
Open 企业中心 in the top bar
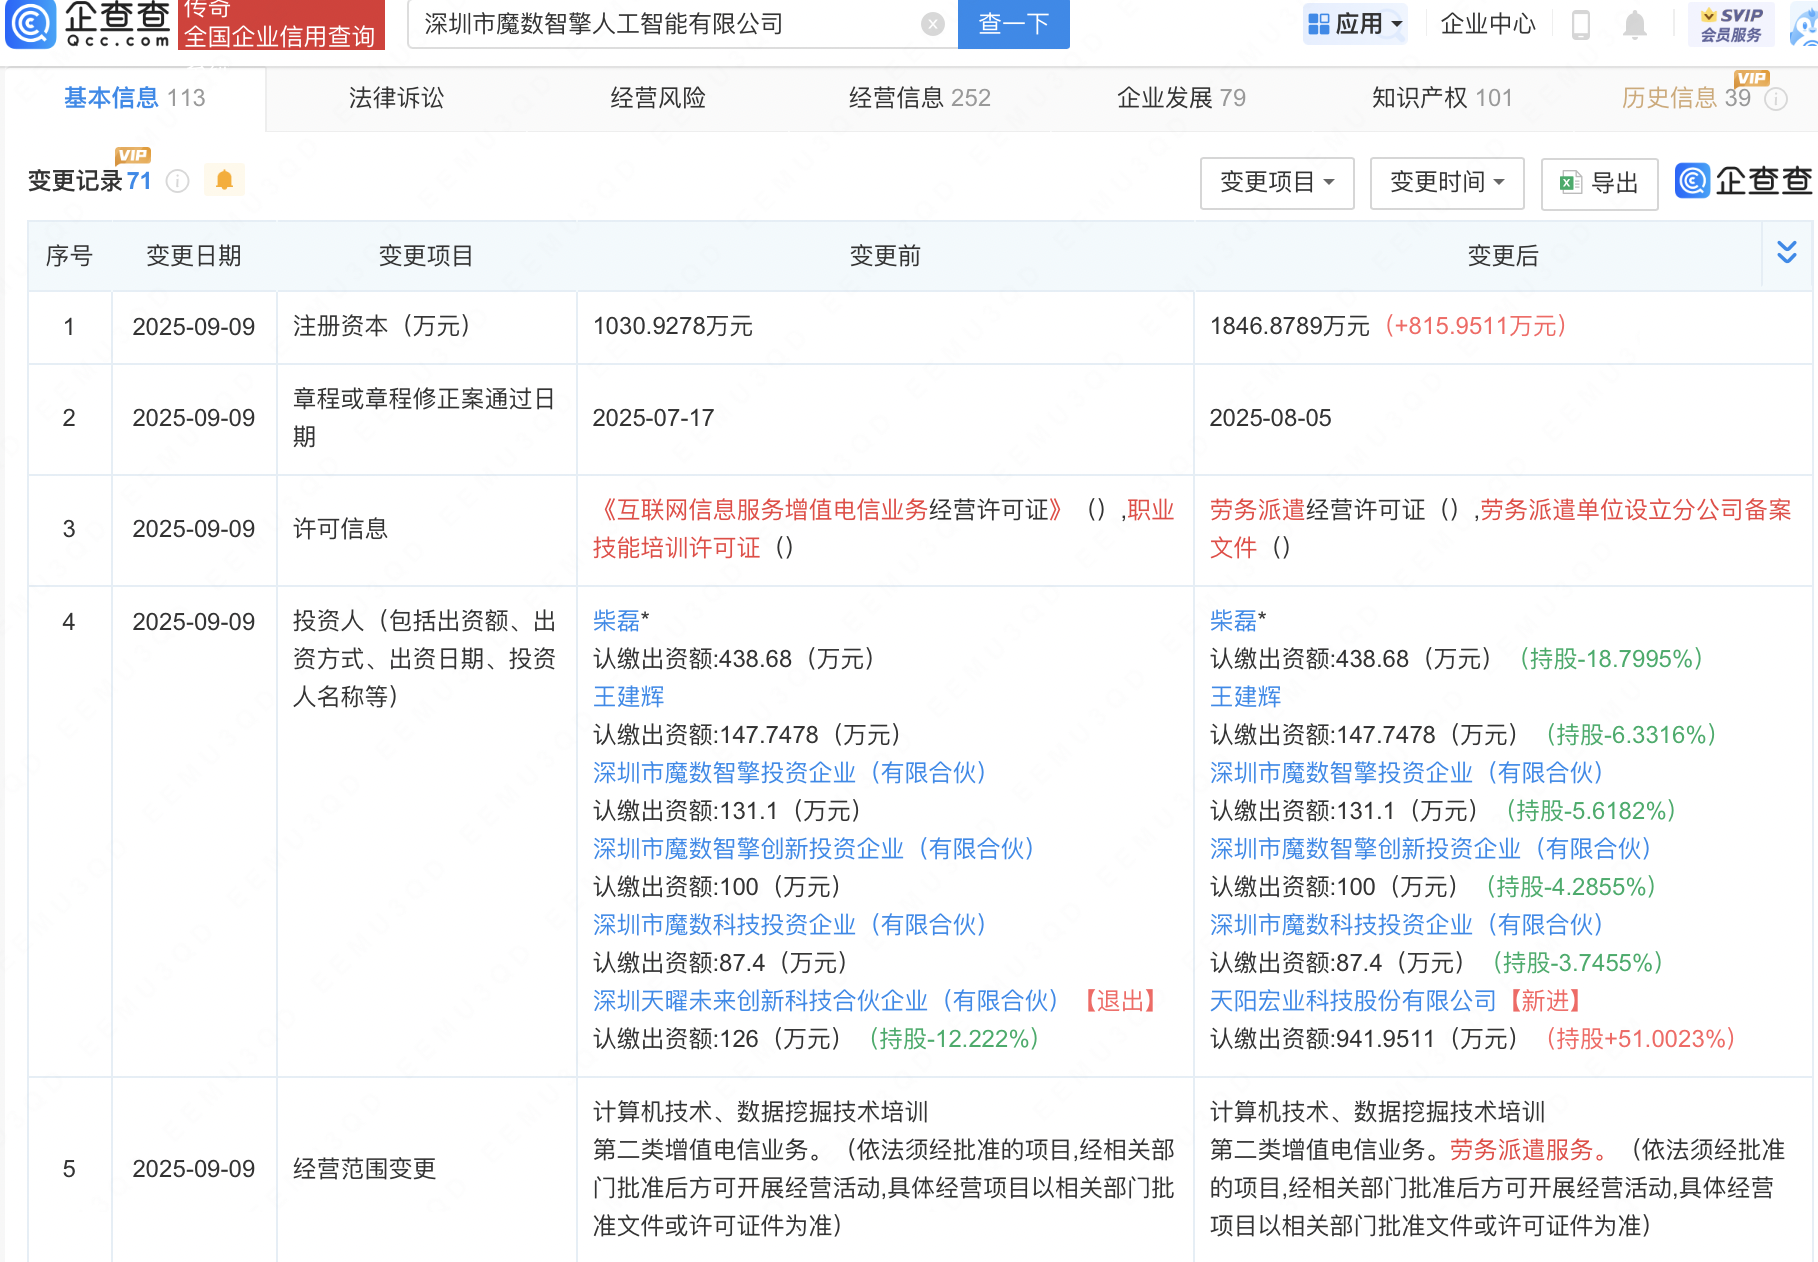coord(1487,24)
